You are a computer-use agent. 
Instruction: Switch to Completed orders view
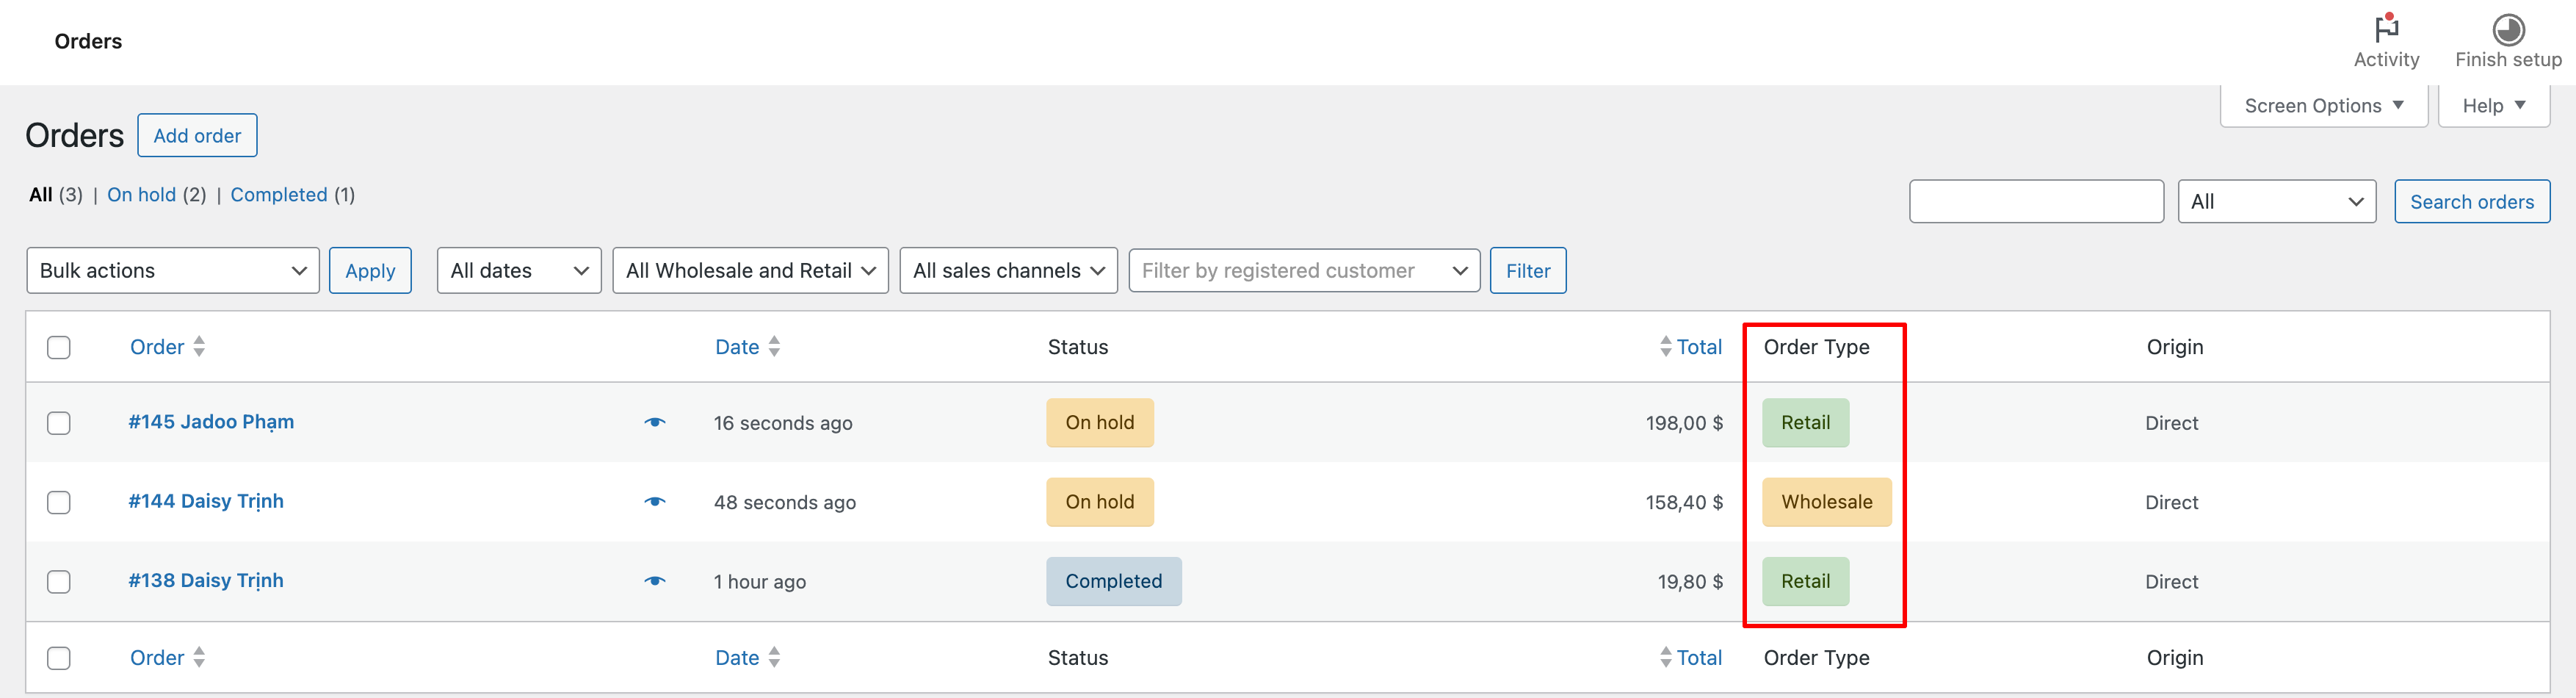tap(278, 195)
